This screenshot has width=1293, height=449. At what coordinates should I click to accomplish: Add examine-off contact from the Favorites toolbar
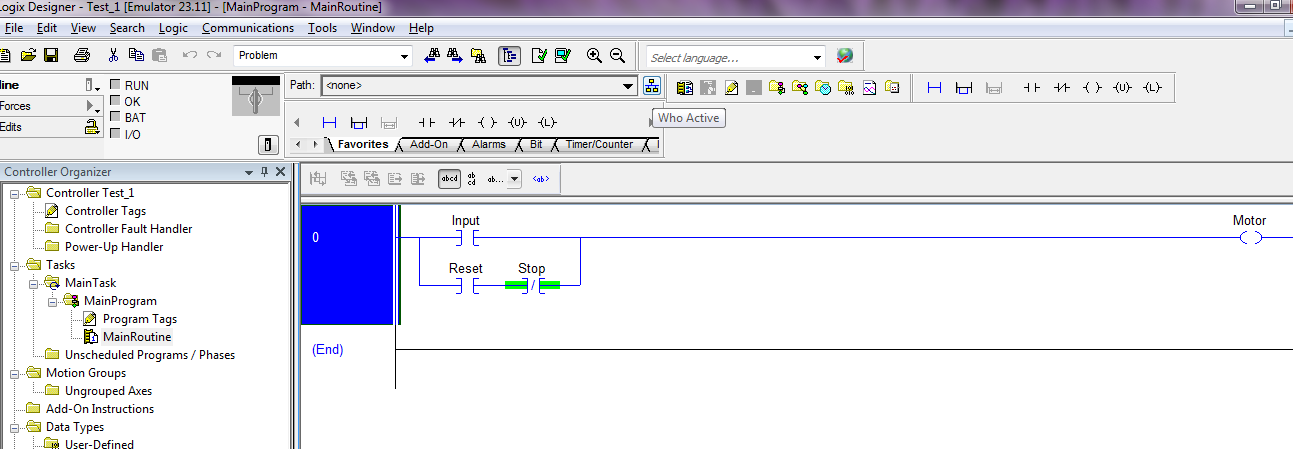coord(457,122)
